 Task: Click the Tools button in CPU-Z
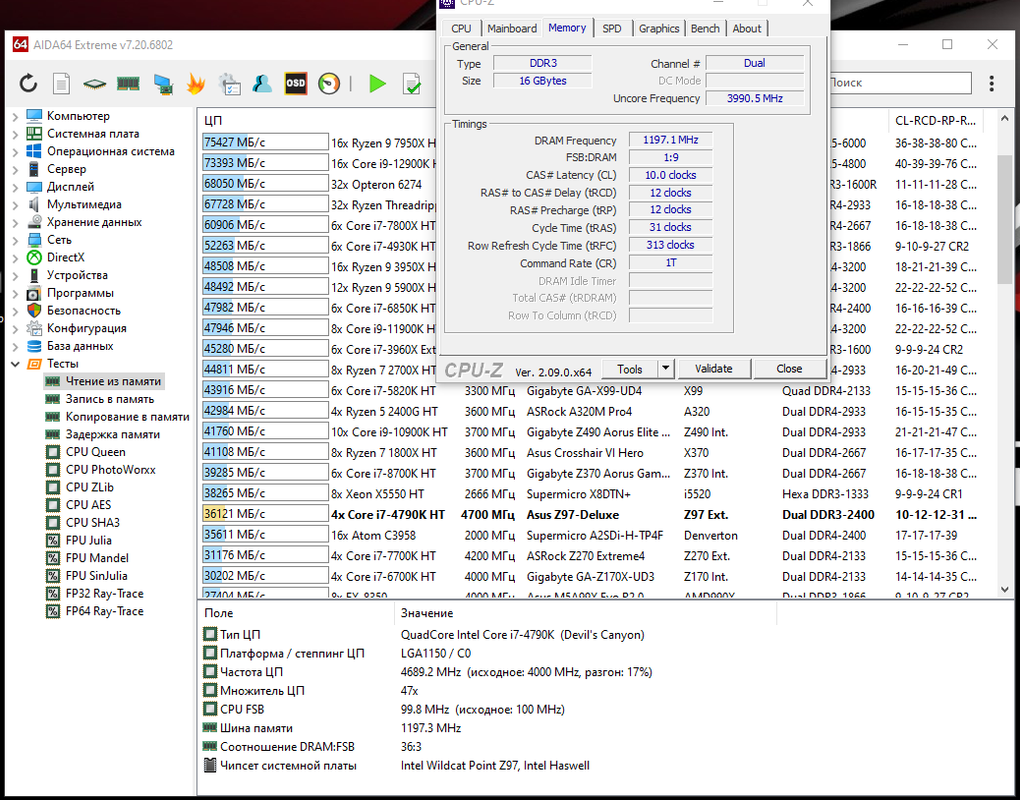[x=630, y=369]
